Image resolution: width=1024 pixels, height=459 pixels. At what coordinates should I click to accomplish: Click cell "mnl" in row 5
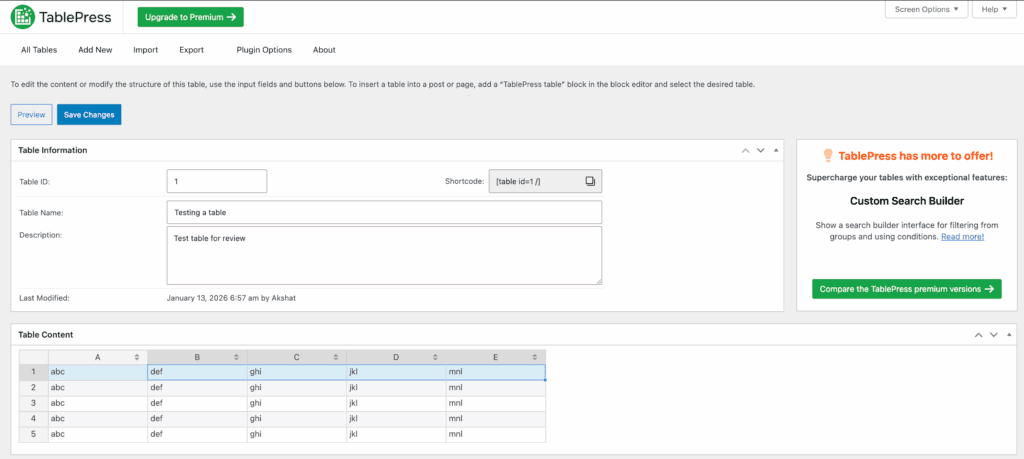496,435
